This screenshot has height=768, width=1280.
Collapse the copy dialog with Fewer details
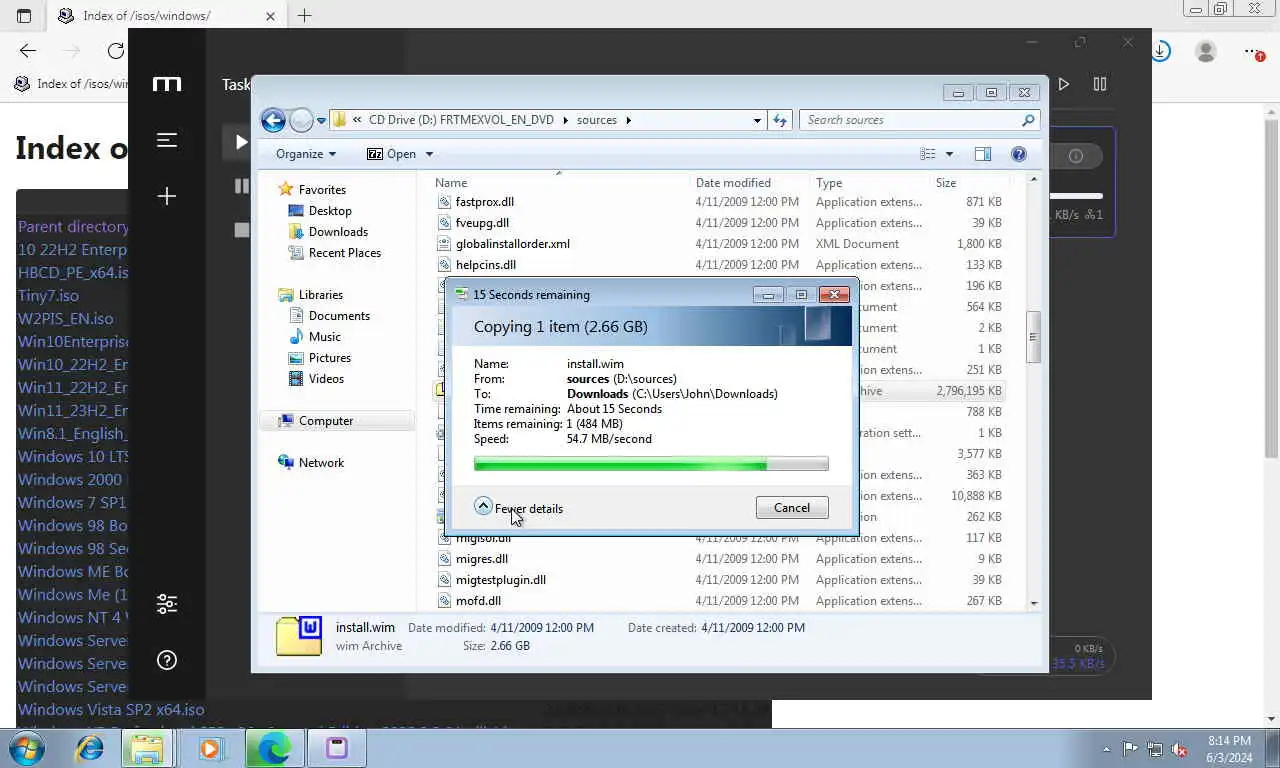pyautogui.click(x=518, y=508)
